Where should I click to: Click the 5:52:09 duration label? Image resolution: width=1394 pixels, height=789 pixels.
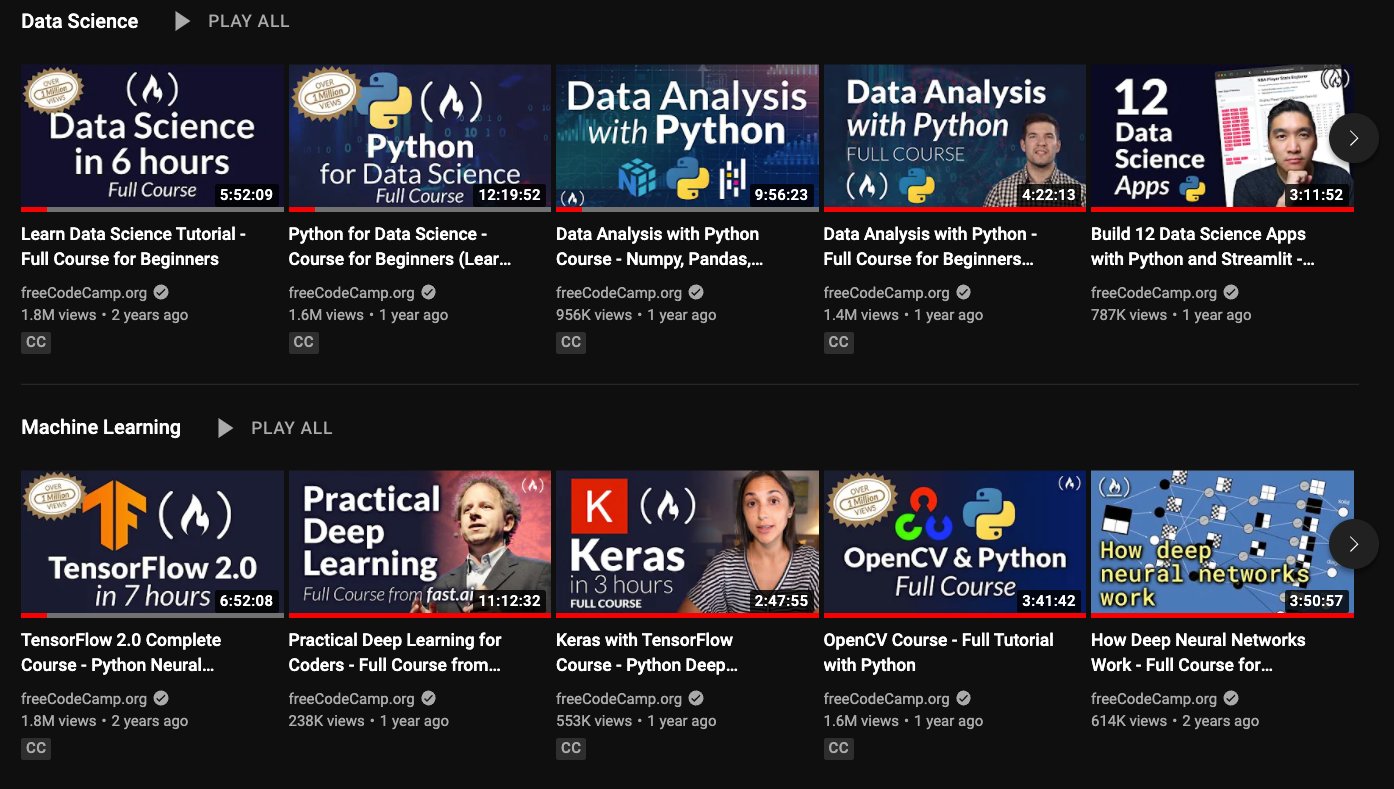(246, 195)
